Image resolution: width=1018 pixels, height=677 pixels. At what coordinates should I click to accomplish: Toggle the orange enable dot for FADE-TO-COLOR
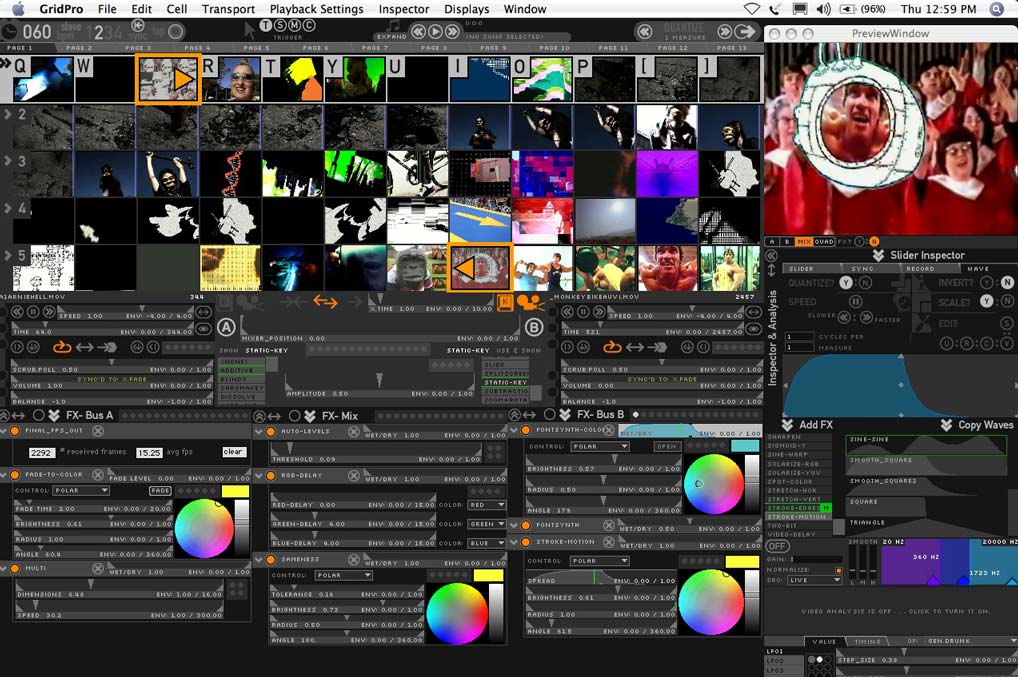click(x=15, y=475)
